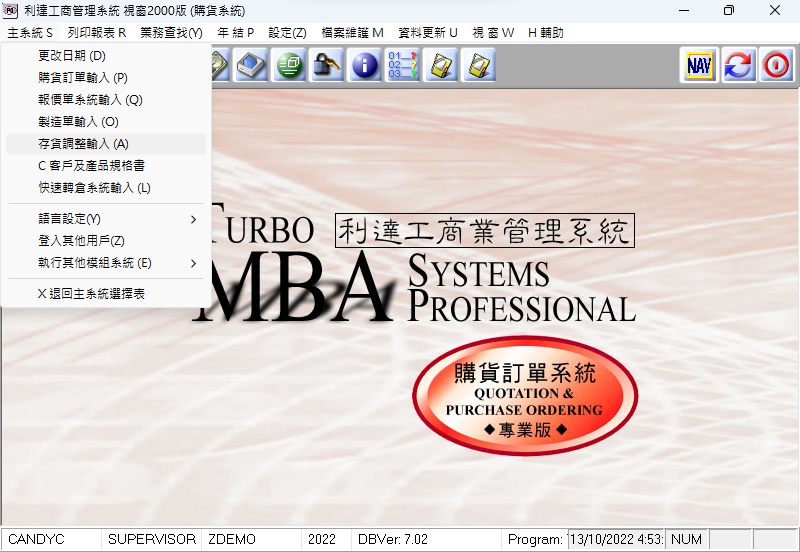Image resolution: width=800 pixels, height=552 pixels.
Task: Open the 列印報表 R menu
Action: tap(97, 33)
